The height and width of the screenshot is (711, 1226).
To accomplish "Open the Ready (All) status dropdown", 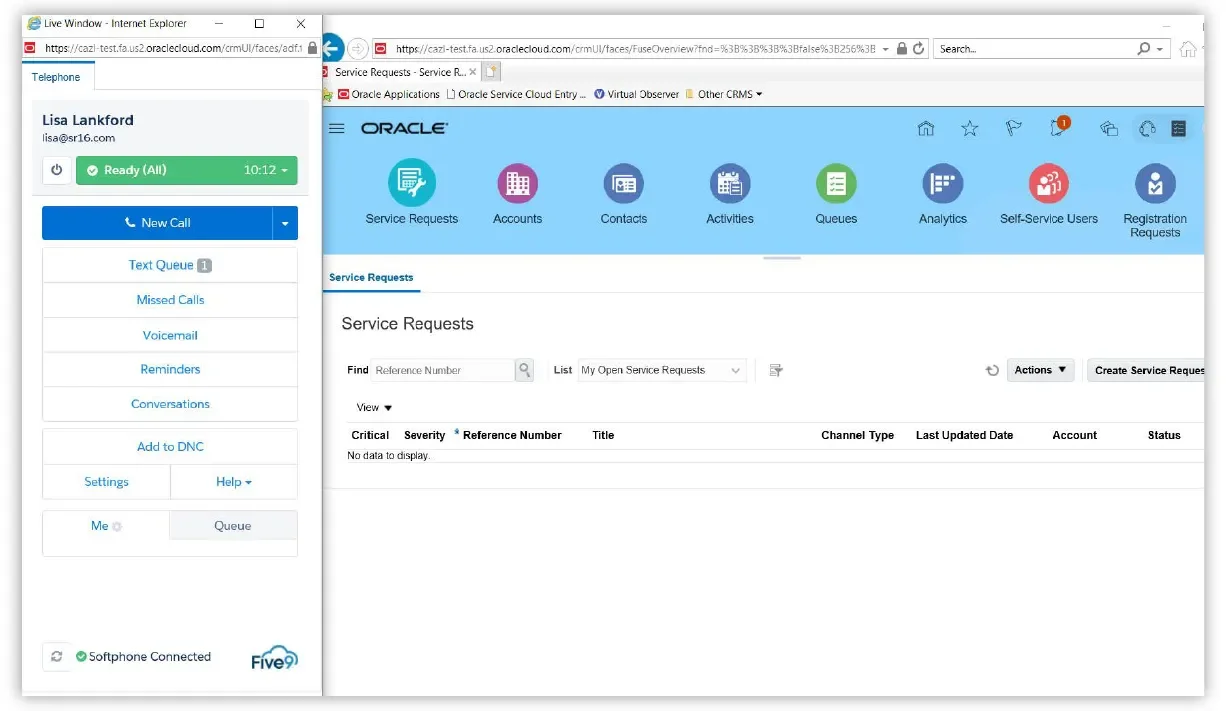I will pyautogui.click(x=187, y=170).
